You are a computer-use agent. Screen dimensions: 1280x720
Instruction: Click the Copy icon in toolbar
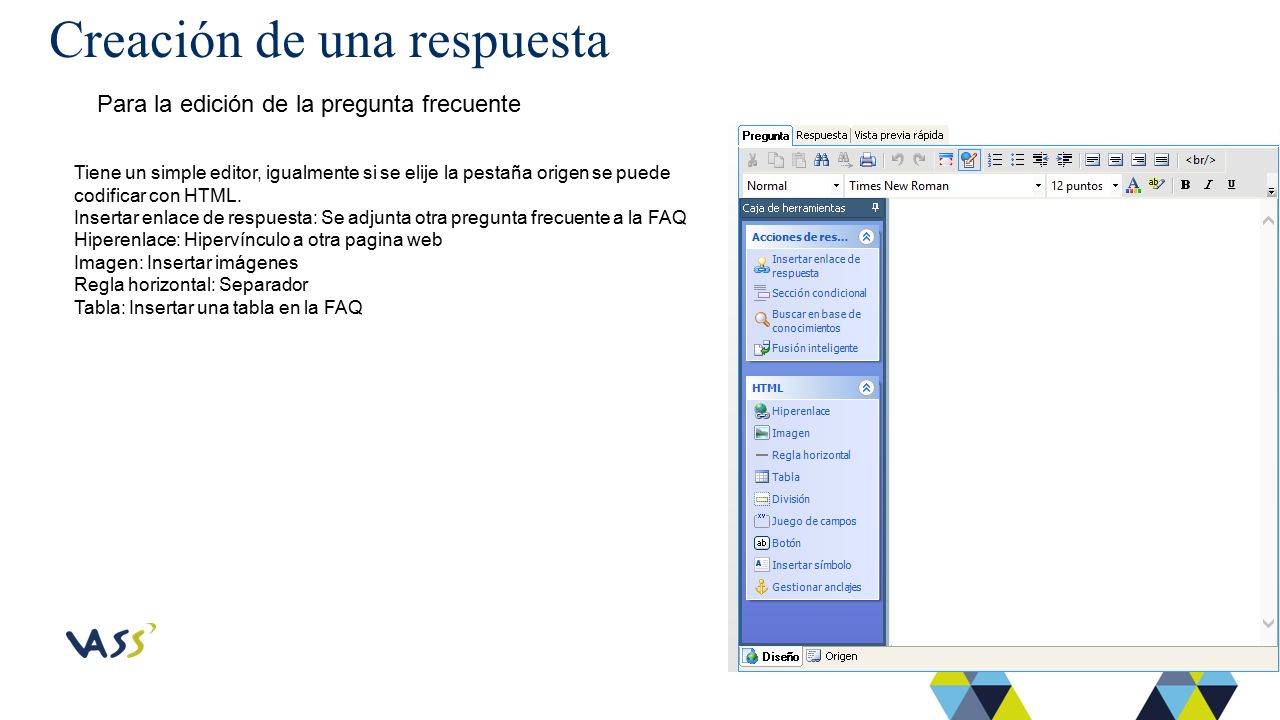point(776,160)
